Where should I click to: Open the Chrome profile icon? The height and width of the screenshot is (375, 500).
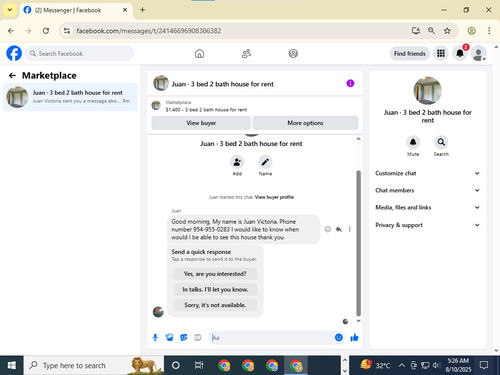coord(471,31)
